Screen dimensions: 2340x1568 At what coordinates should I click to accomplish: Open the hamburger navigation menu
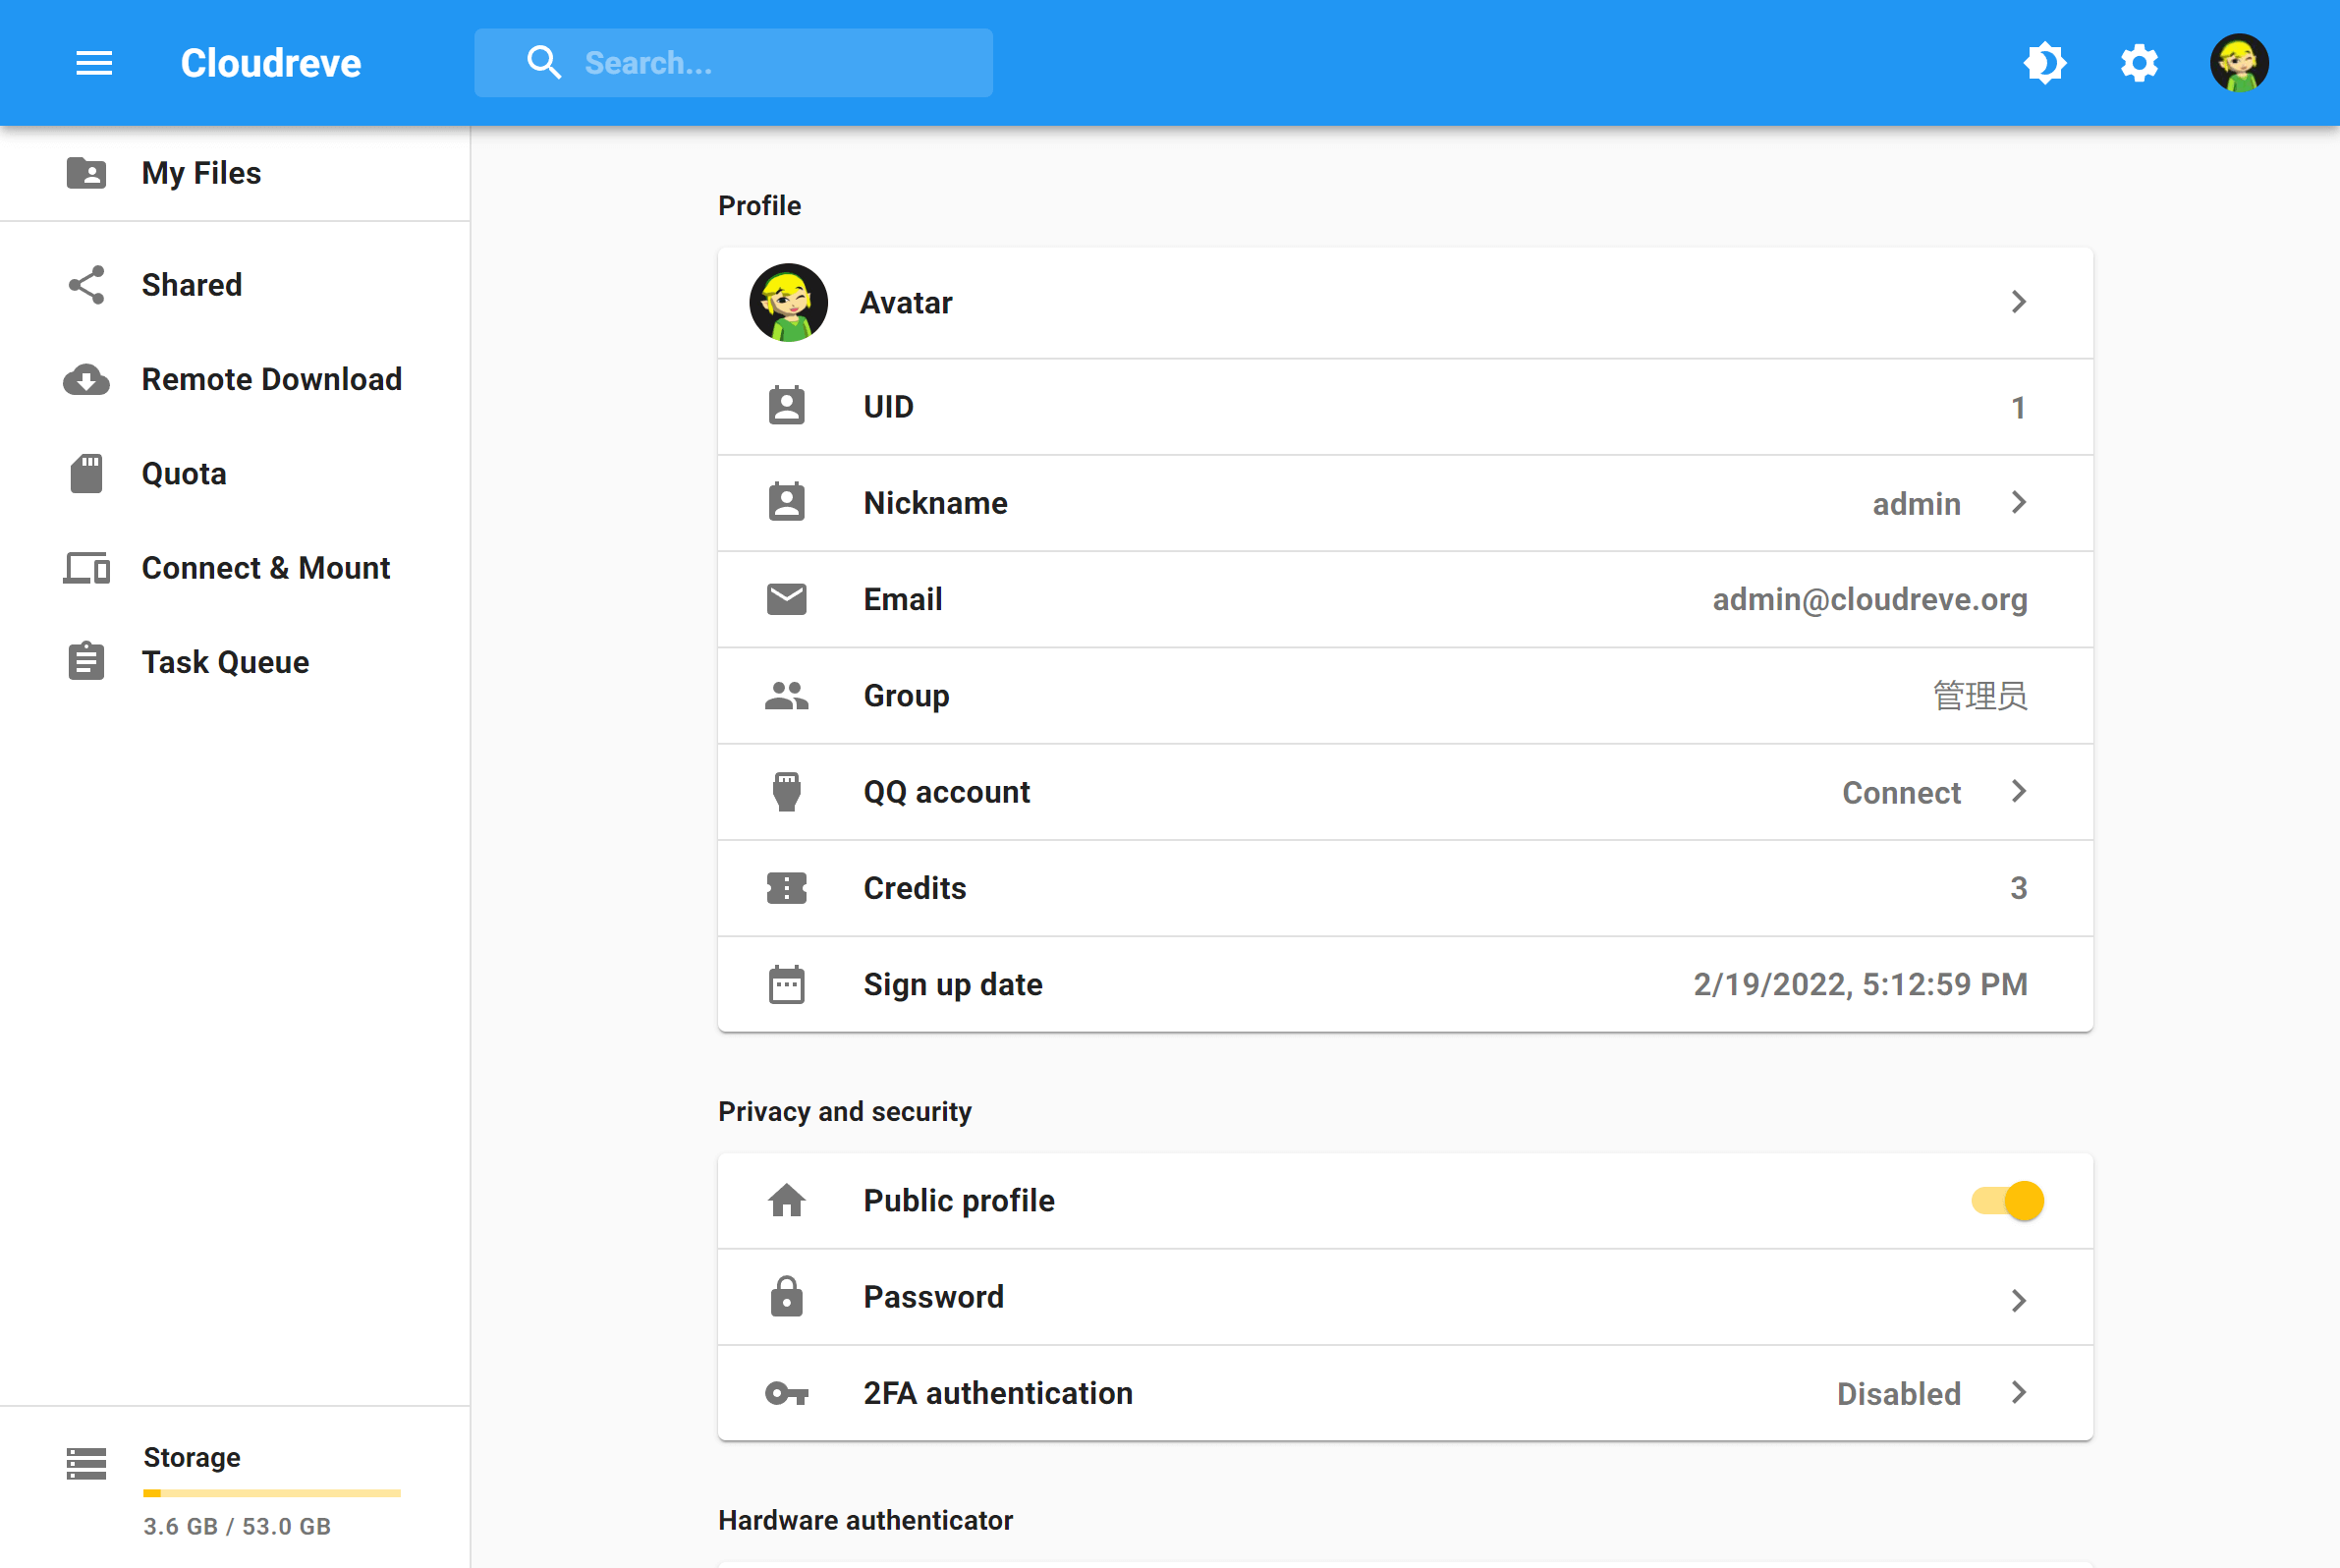(94, 63)
